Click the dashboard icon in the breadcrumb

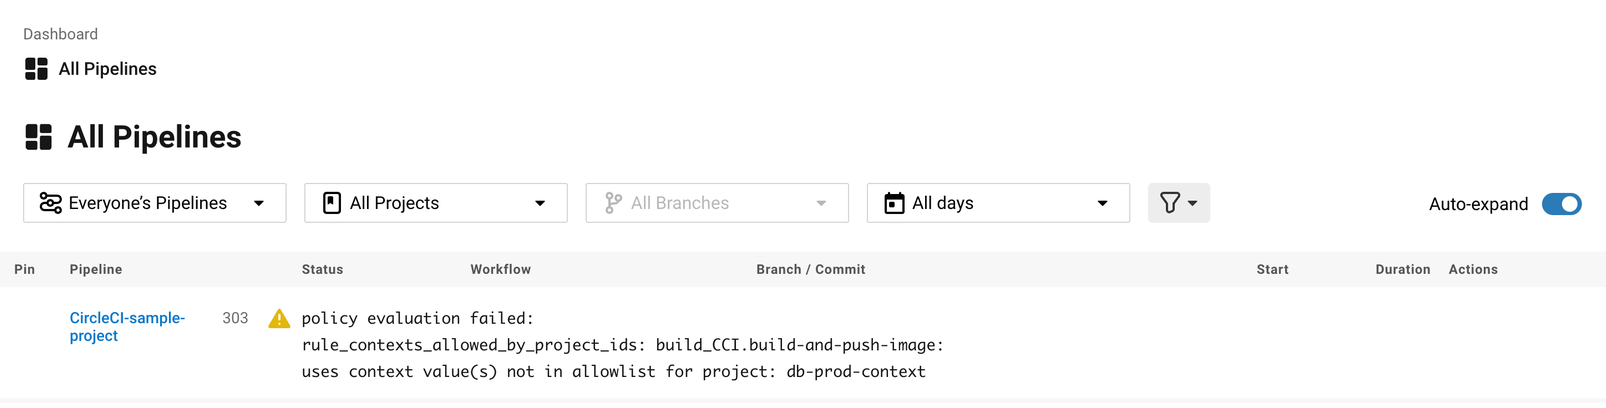pyautogui.click(x=36, y=69)
